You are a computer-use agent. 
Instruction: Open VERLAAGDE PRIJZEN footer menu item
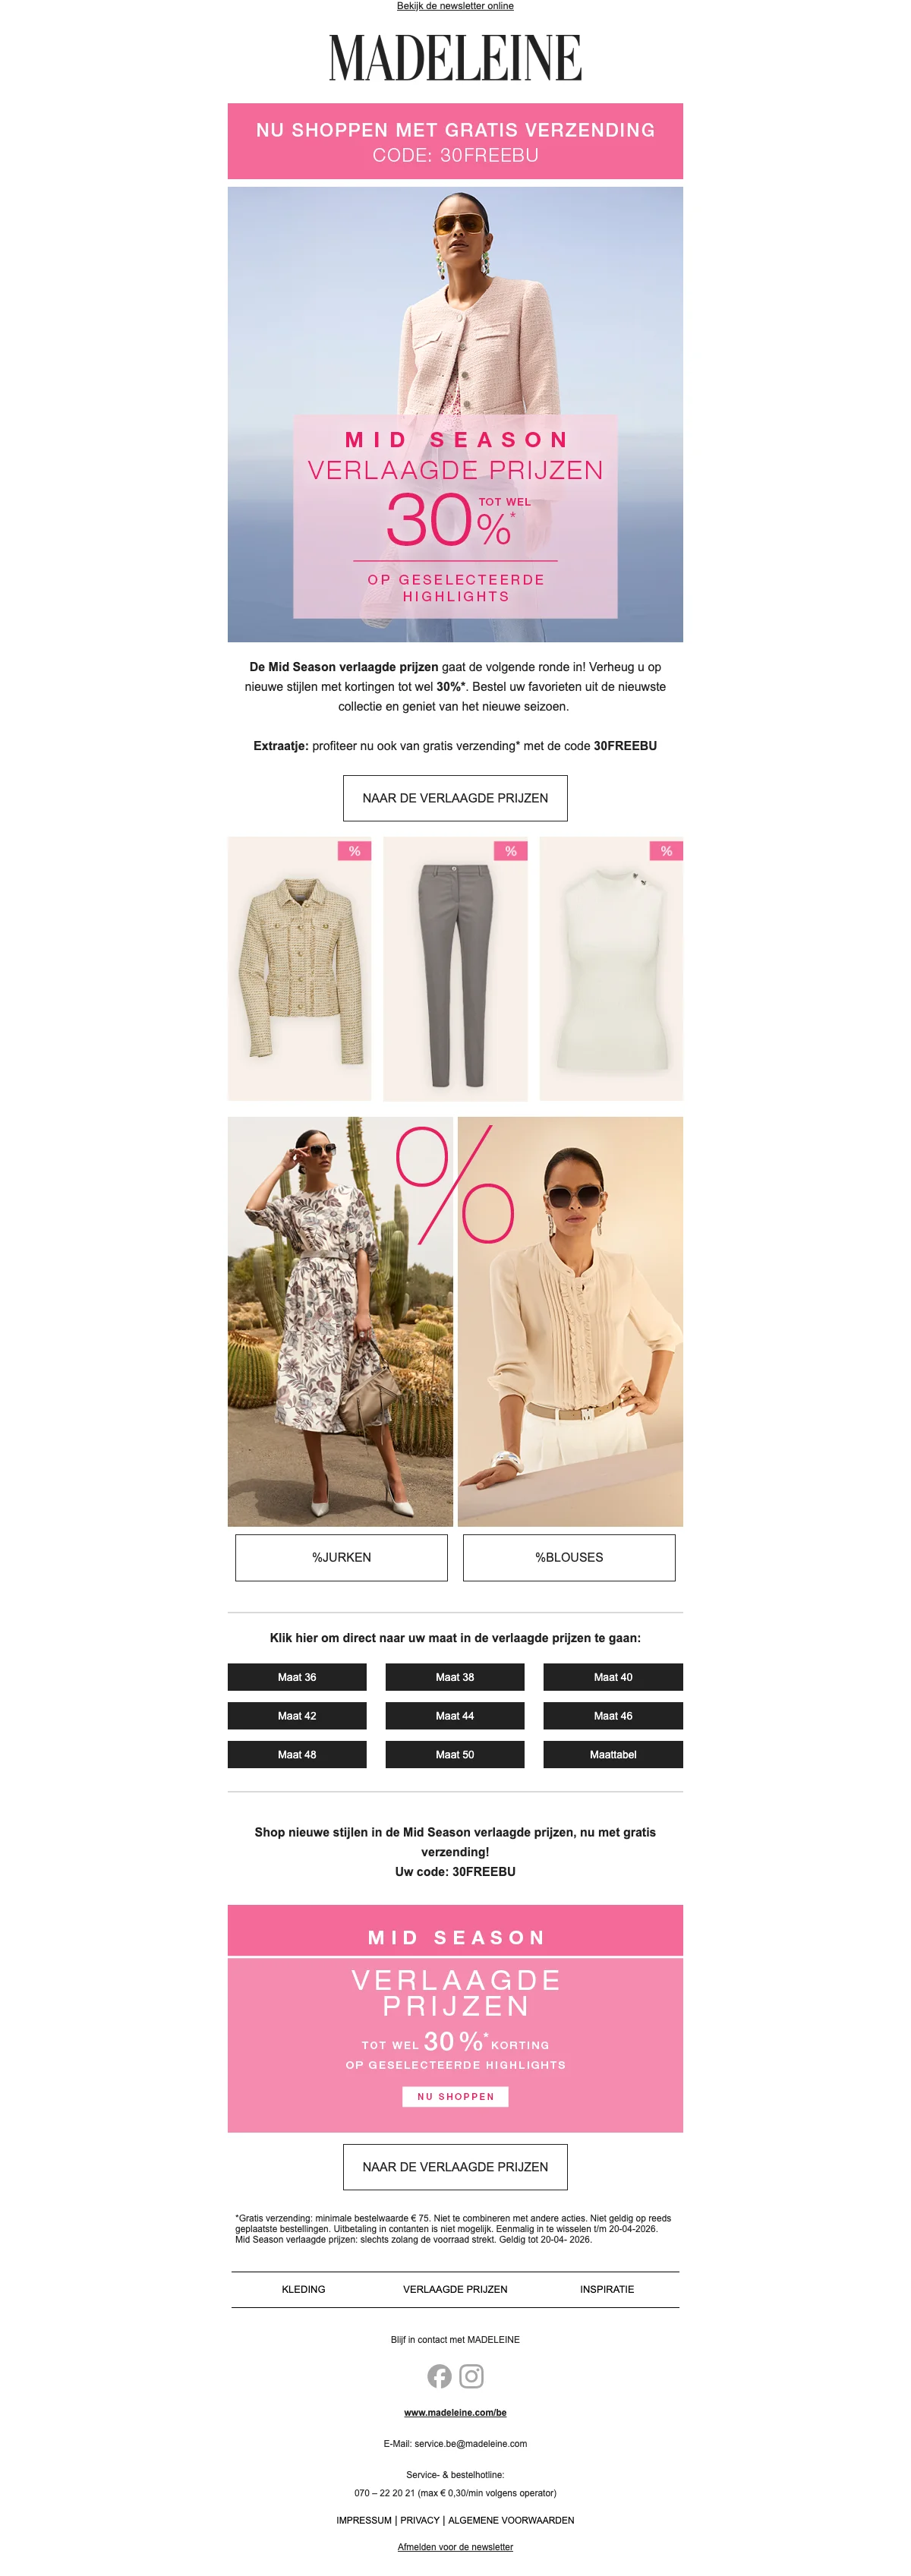click(455, 2289)
